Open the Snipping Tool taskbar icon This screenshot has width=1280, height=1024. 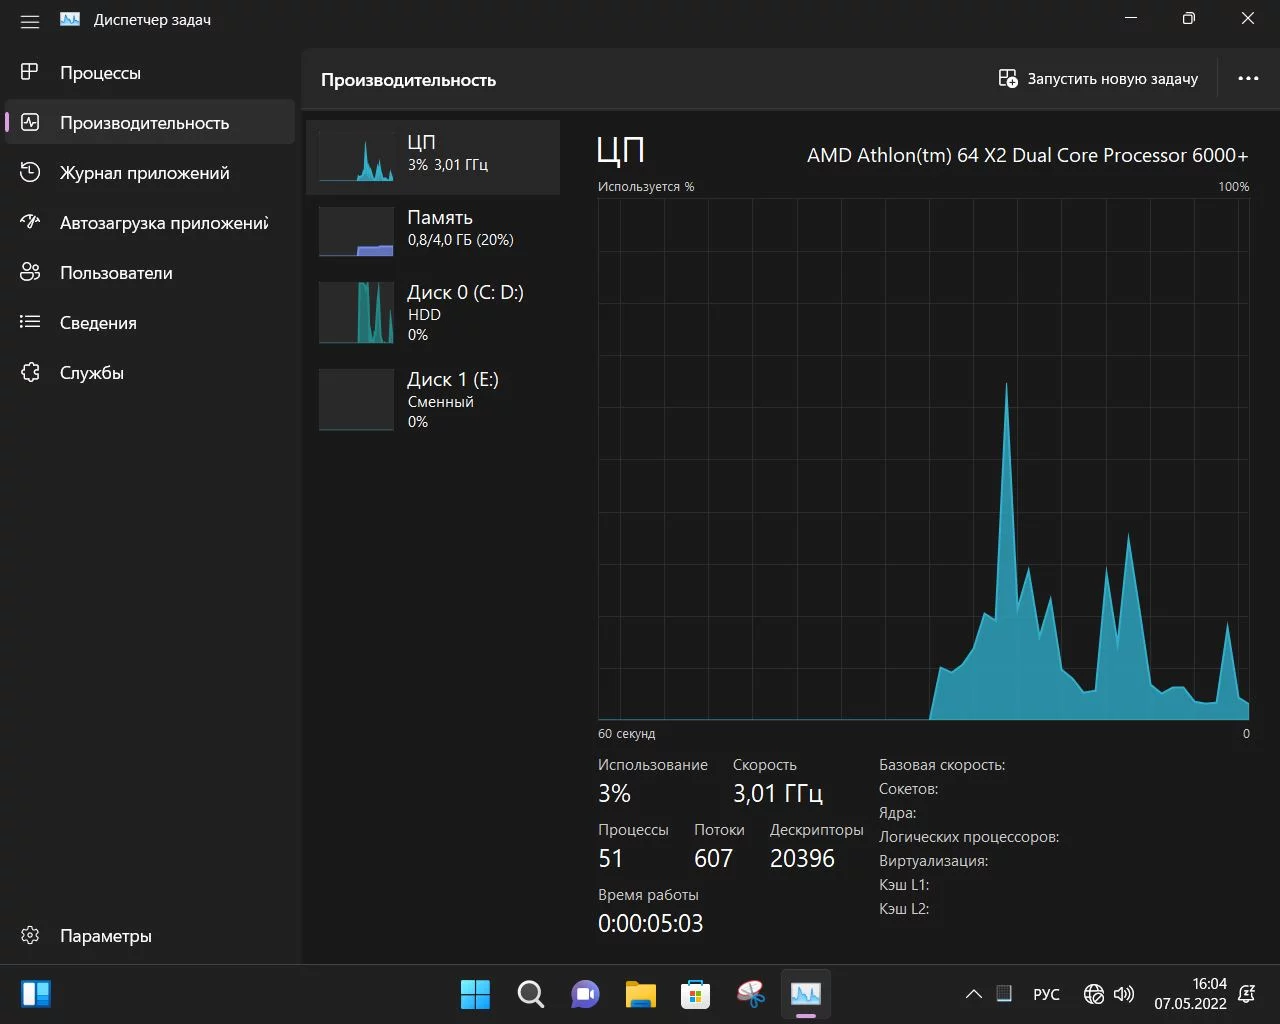[x=750, y=994]
